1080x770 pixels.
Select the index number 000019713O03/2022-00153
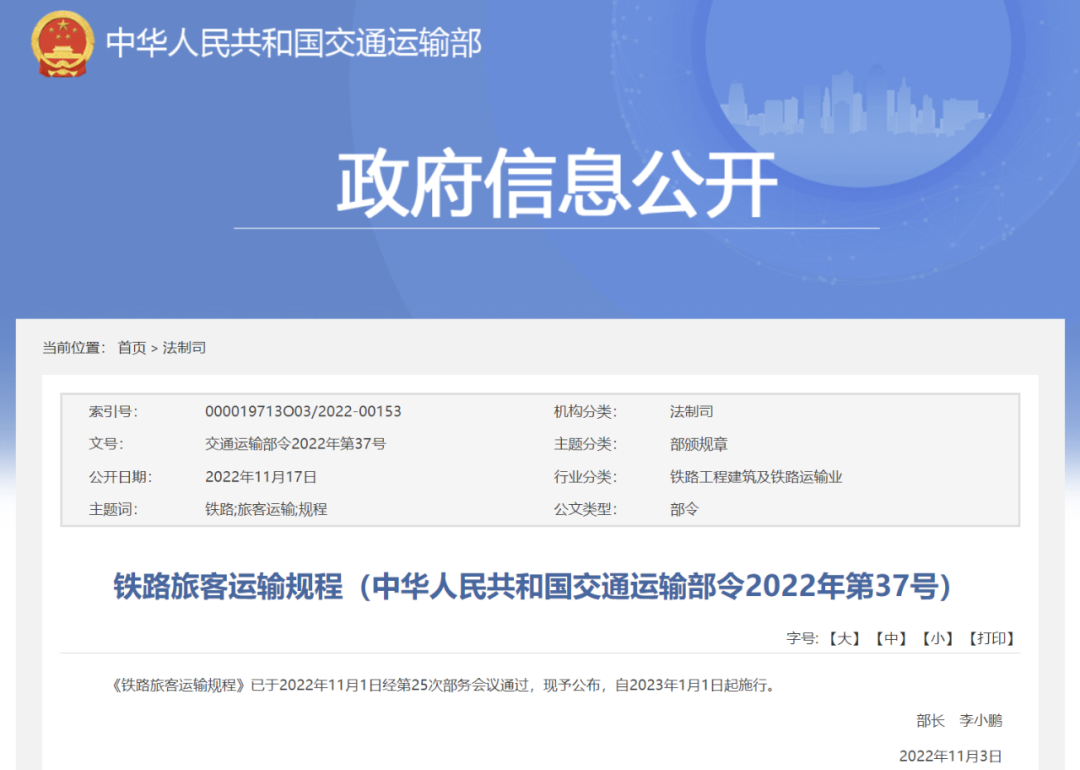point(303,411)
